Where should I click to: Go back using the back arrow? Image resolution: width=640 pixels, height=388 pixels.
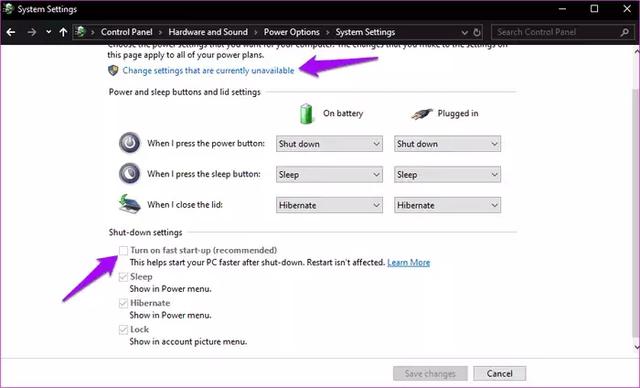pos(11,32)
